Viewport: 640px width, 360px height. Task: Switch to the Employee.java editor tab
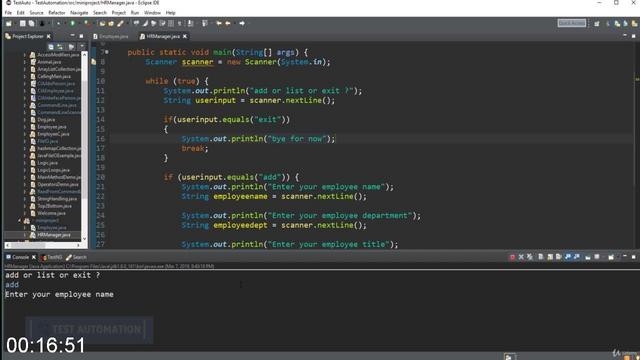pos(111,36)
